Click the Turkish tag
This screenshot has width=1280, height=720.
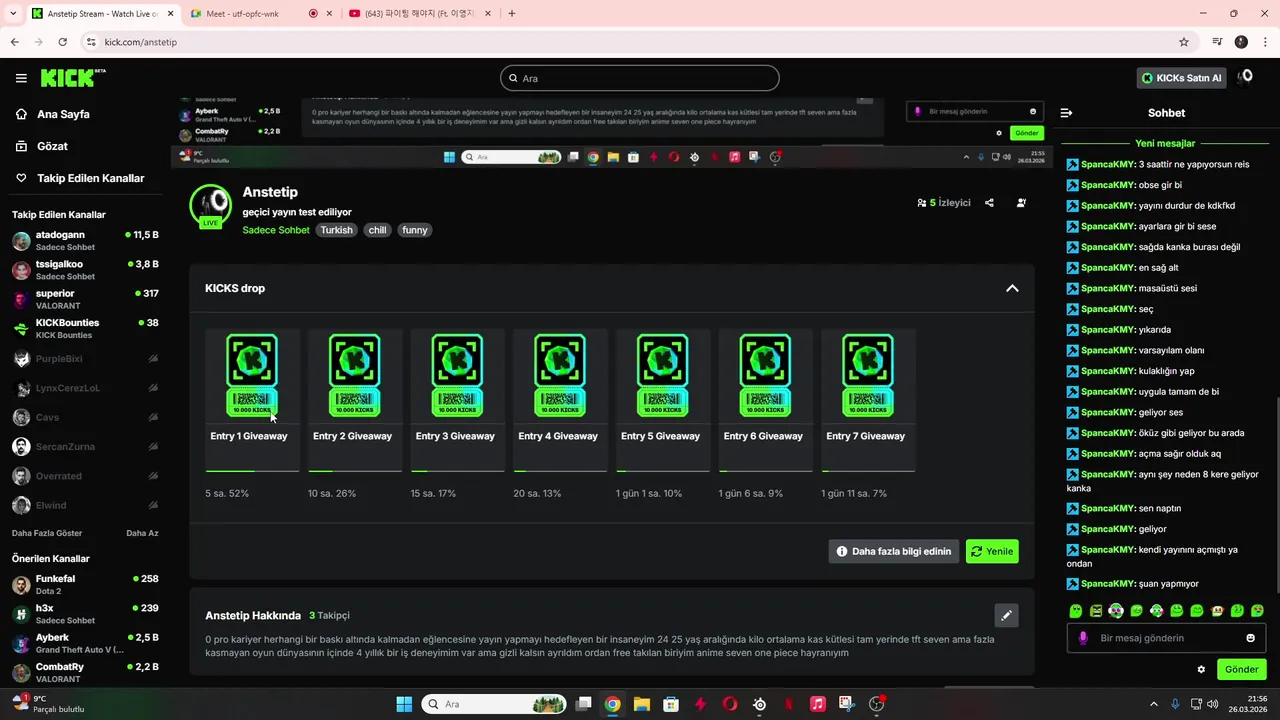click(336, 230)
